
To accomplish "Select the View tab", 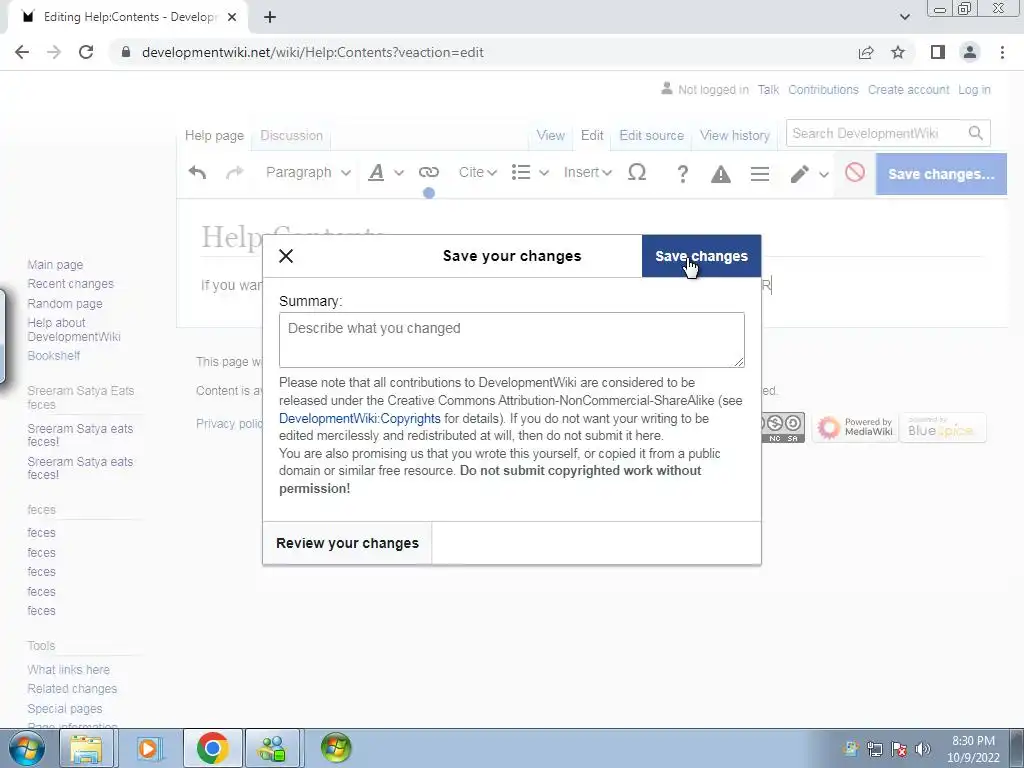I will [x=551, y=135].
